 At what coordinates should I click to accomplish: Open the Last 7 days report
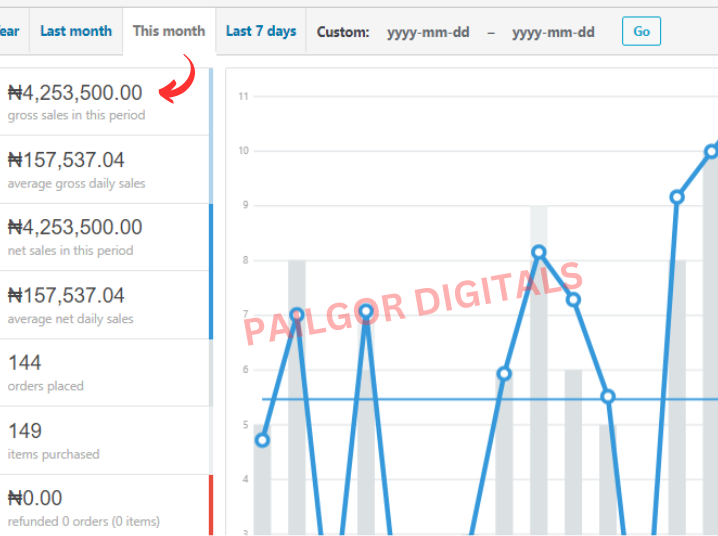click(260, 31)
